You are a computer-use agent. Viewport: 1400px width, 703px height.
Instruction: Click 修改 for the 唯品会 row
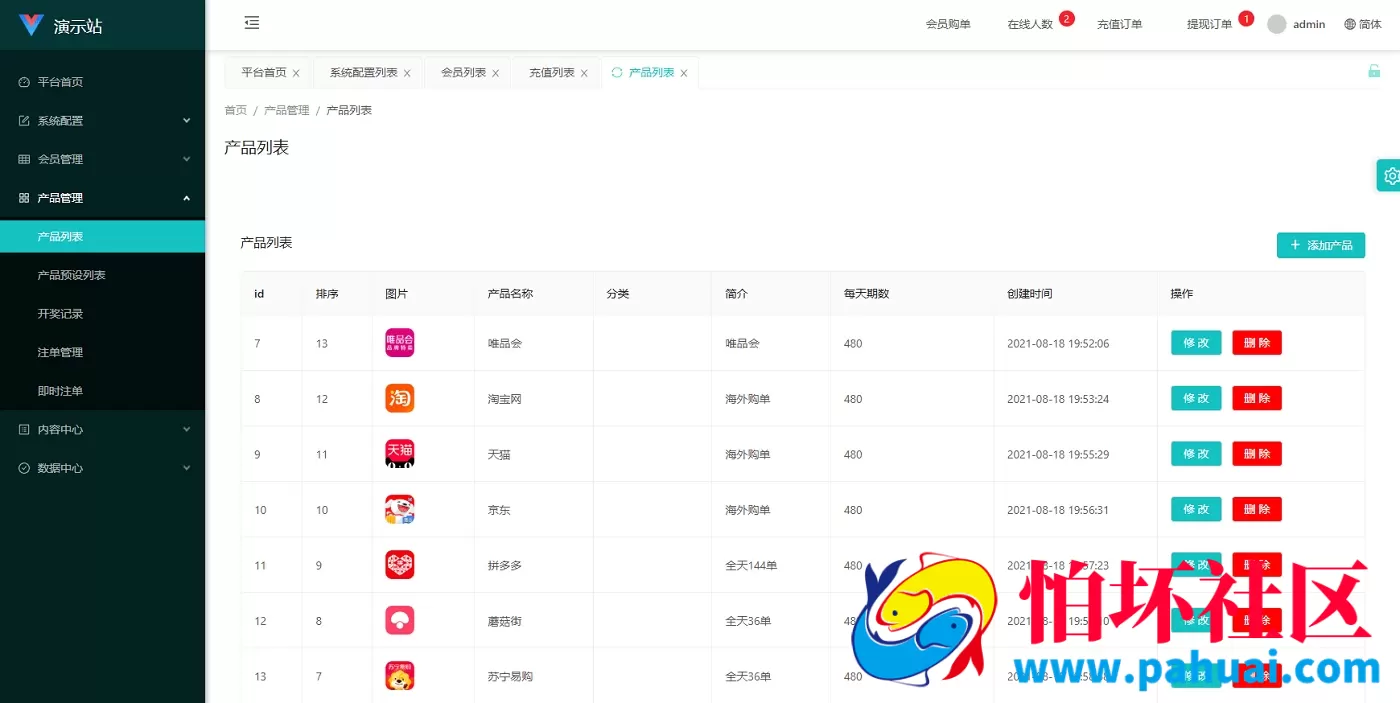[x=1196, y=343]
